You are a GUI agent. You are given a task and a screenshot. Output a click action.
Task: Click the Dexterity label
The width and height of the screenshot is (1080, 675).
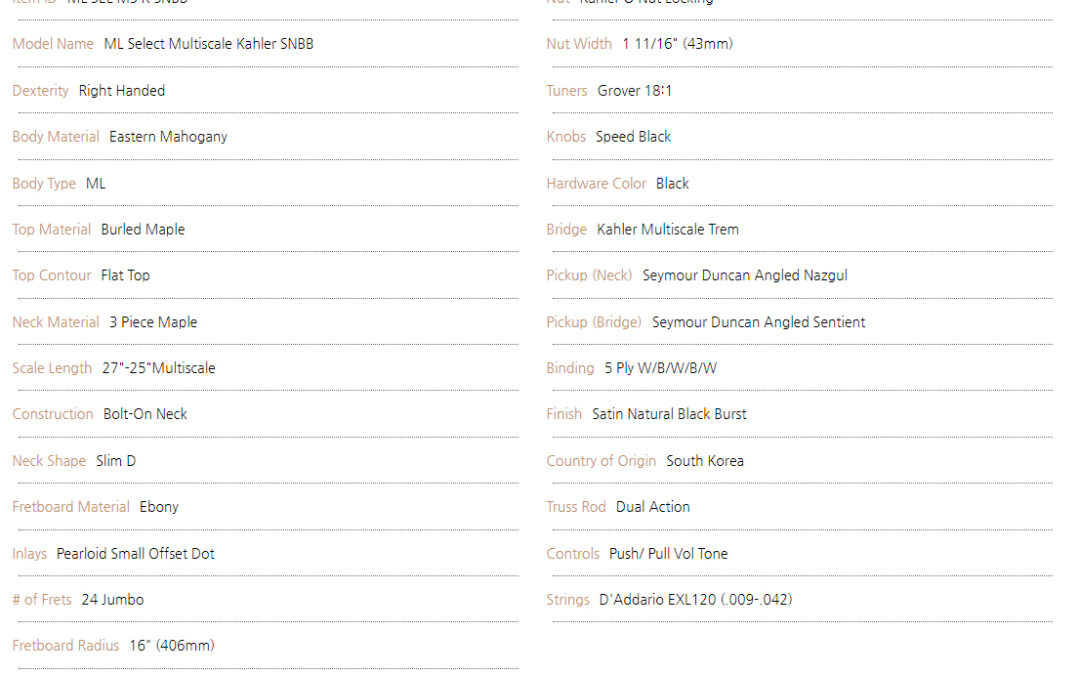click(x=40, y=90)
